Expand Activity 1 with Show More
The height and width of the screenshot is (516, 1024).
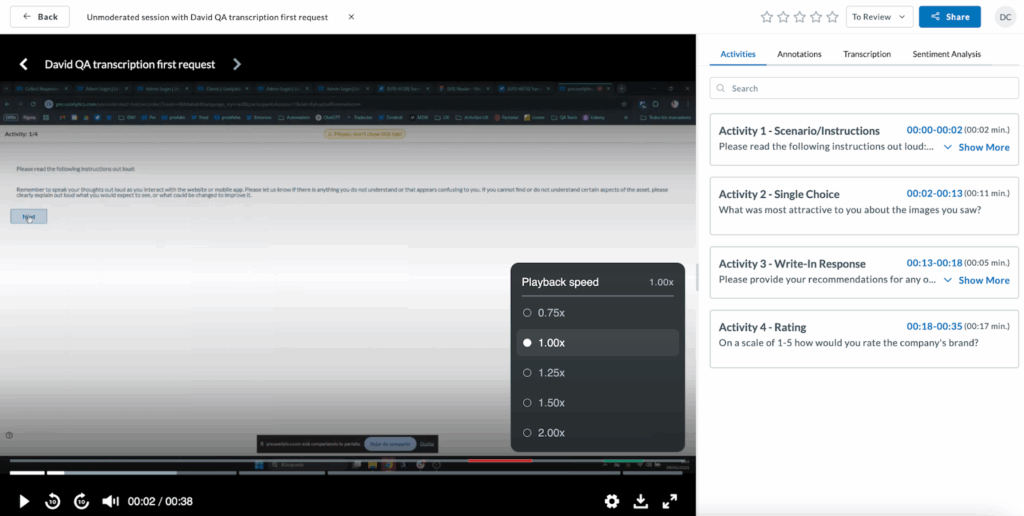[976, 147]
